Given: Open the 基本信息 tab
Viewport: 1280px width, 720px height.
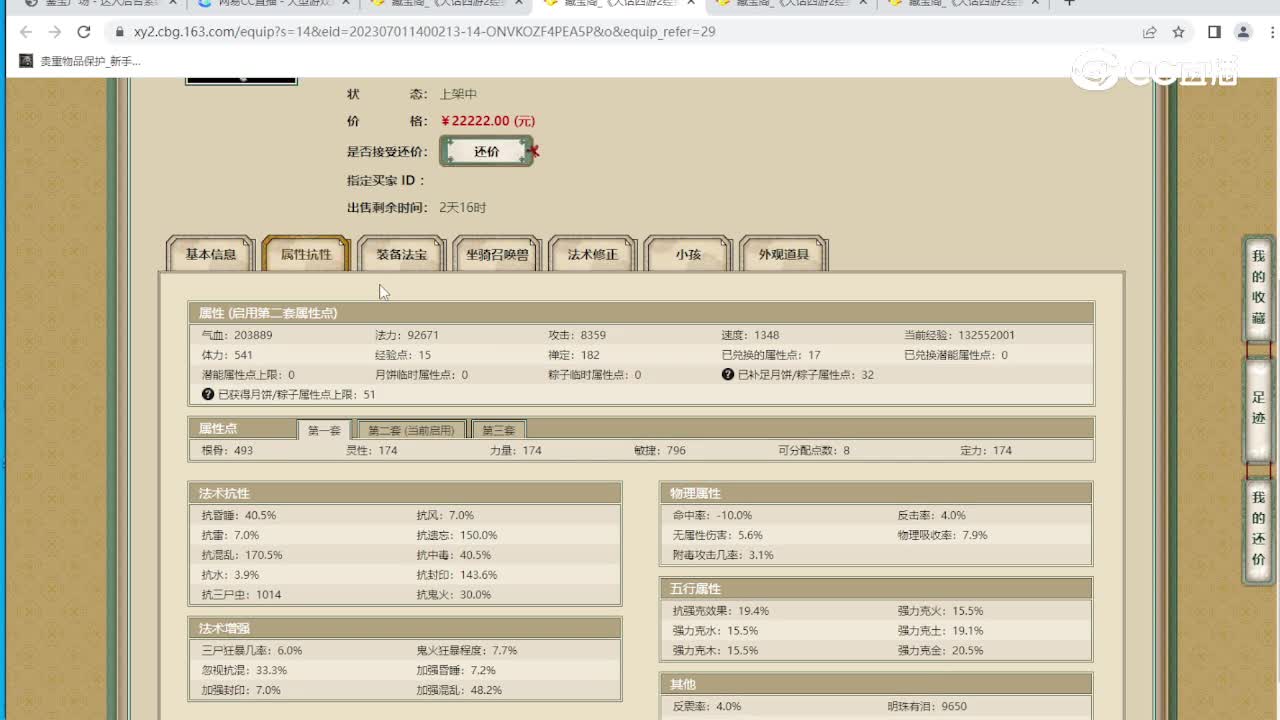Looking at the screenshot, I should [x=211, y=254].
